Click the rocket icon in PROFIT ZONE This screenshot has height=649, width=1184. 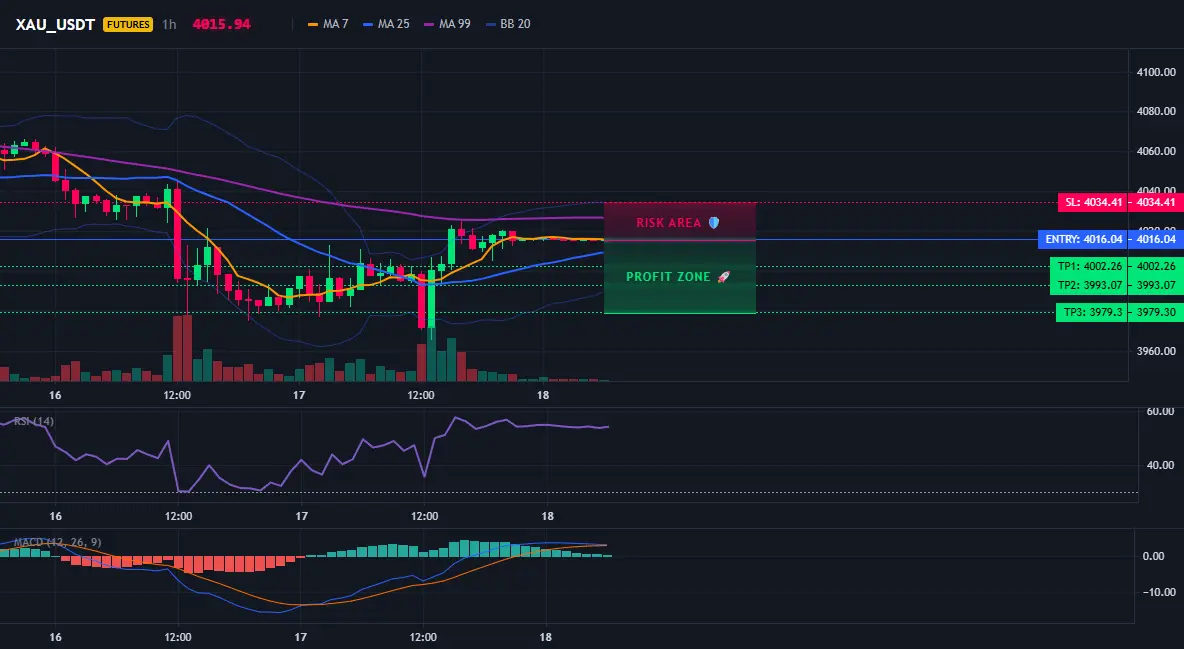723,277
